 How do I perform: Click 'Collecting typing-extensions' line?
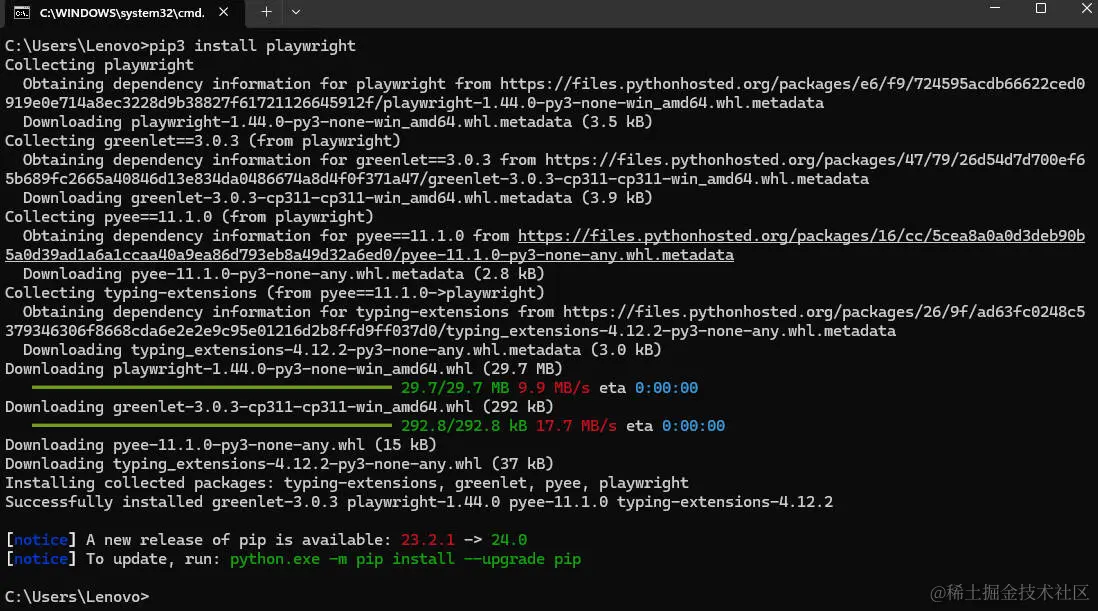click(x=274, y=293)
